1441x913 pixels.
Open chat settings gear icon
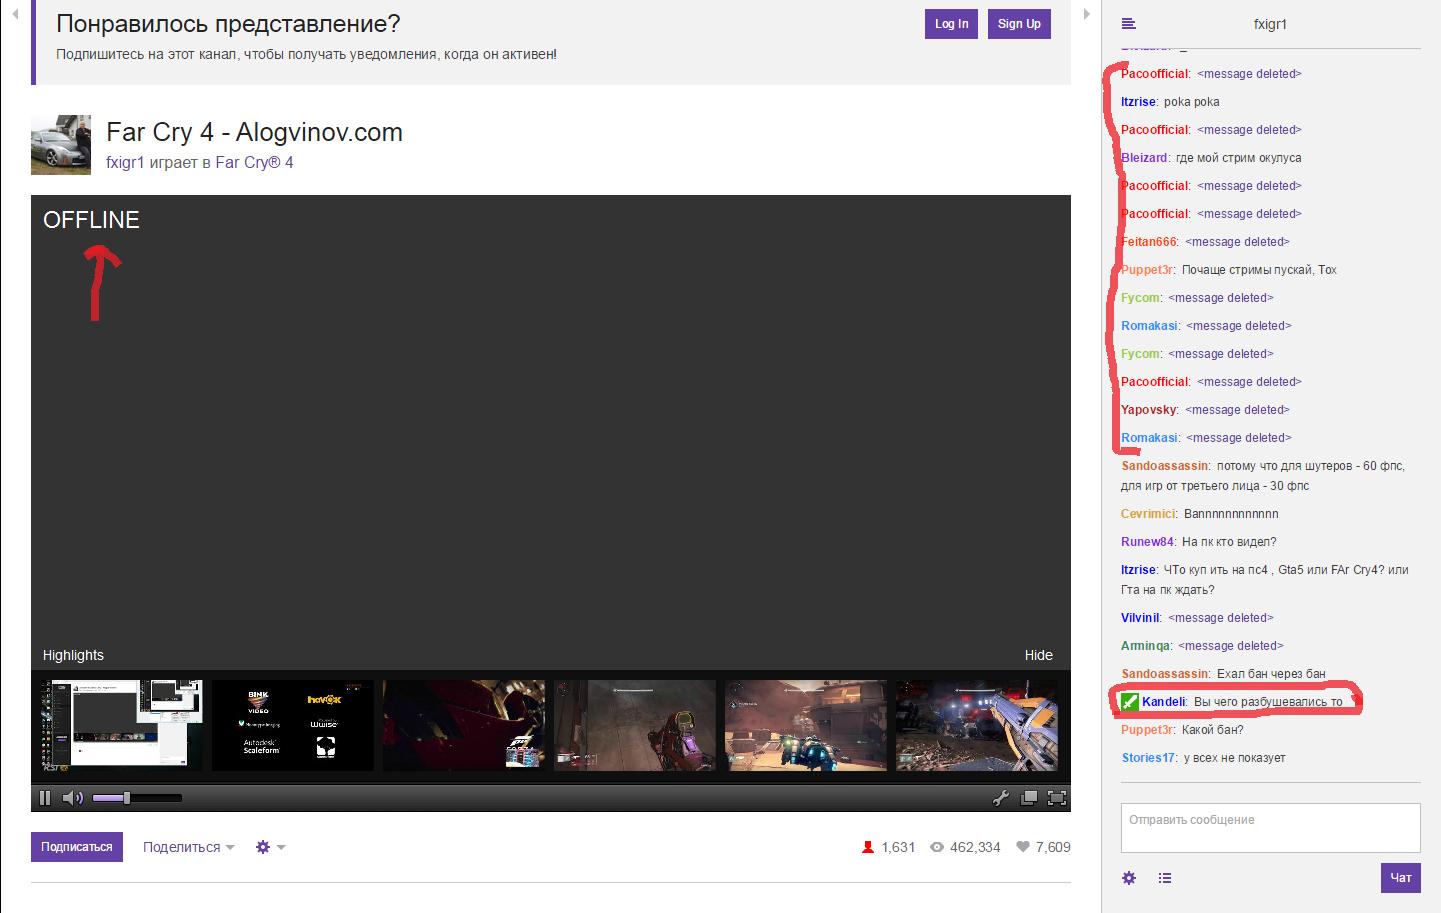point(1129,878)
